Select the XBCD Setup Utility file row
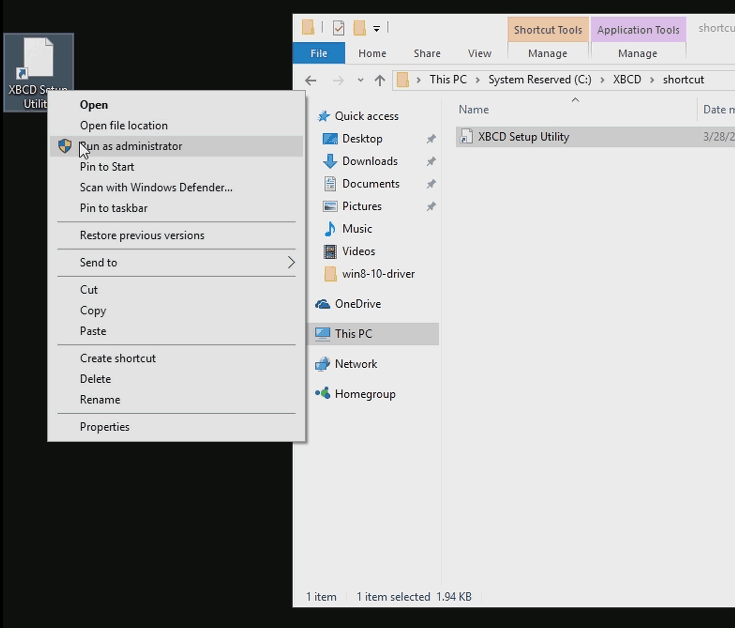The width and height of the screenshot is (735, 628). click(595, 137)
